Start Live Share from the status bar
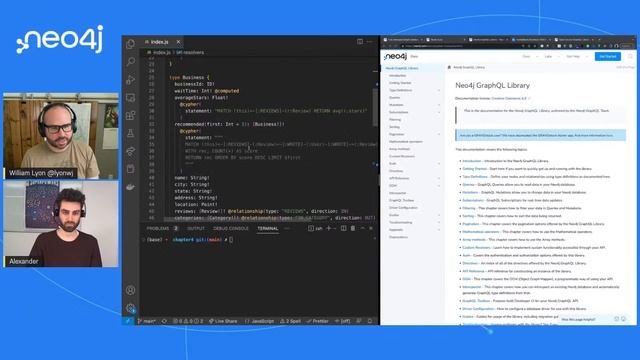Image resolution: width=640 pixels, height=360 pixels. (223, 321)
